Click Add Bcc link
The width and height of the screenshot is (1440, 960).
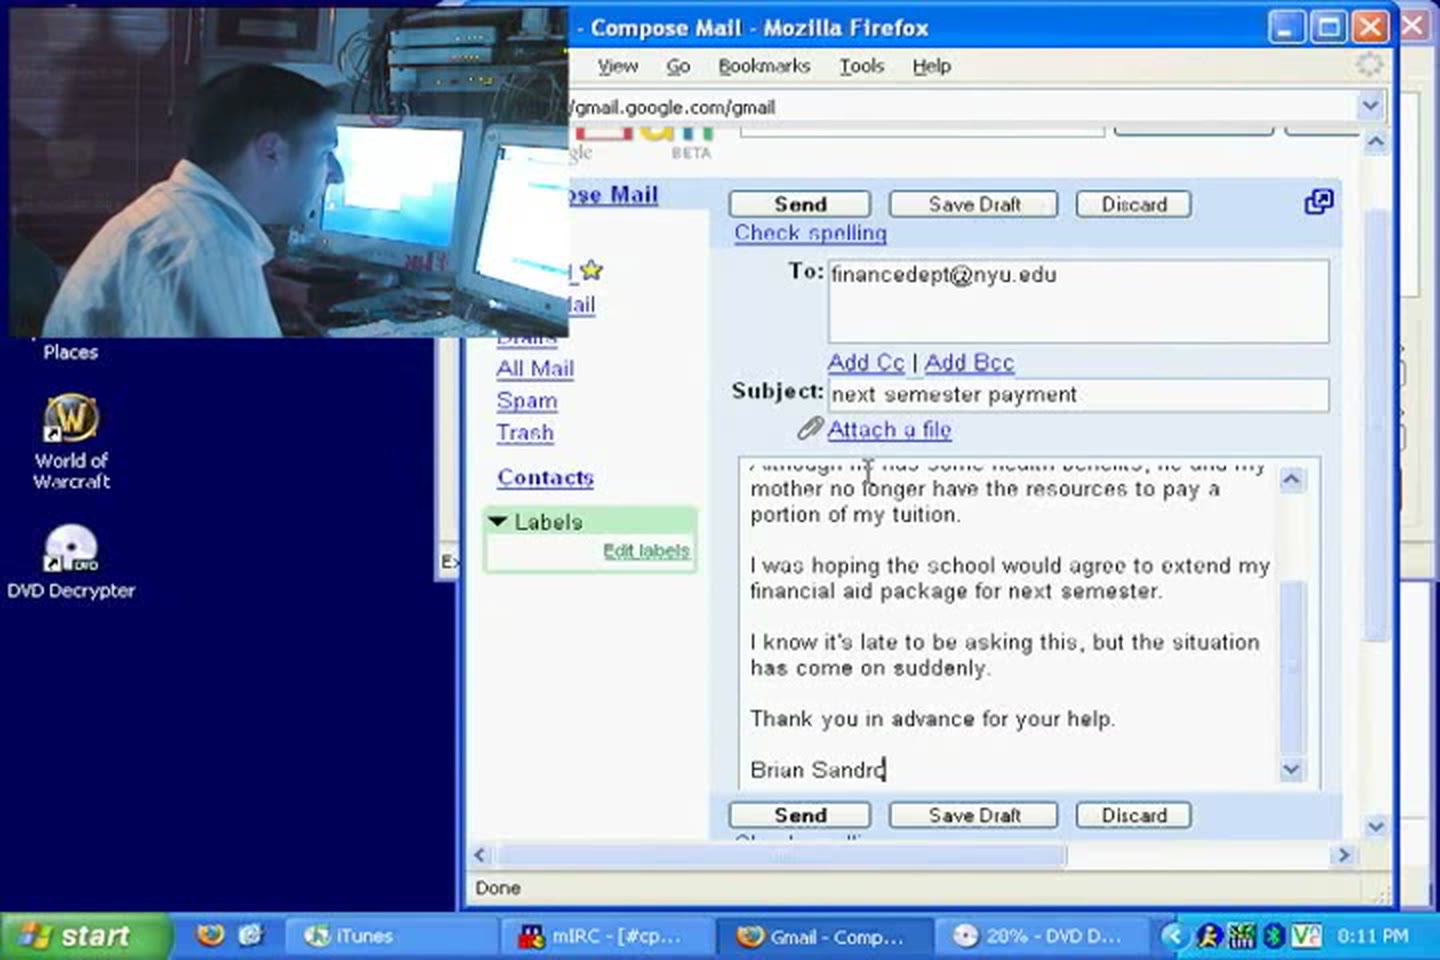coord(969,362)
